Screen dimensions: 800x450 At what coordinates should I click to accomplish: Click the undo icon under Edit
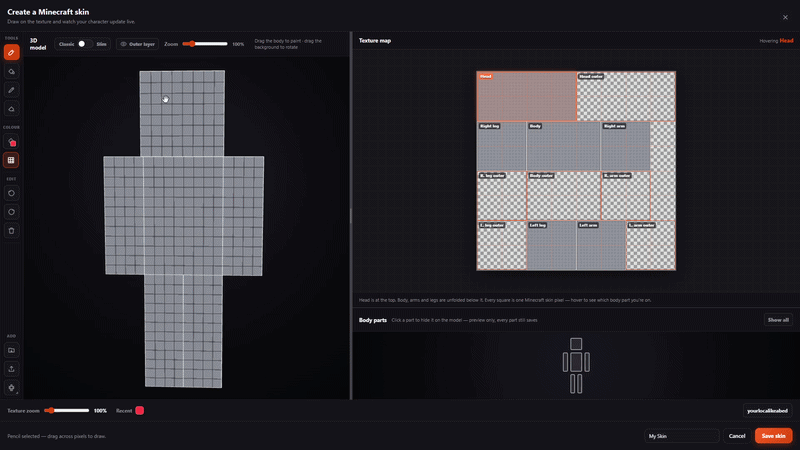coord(11,193)
